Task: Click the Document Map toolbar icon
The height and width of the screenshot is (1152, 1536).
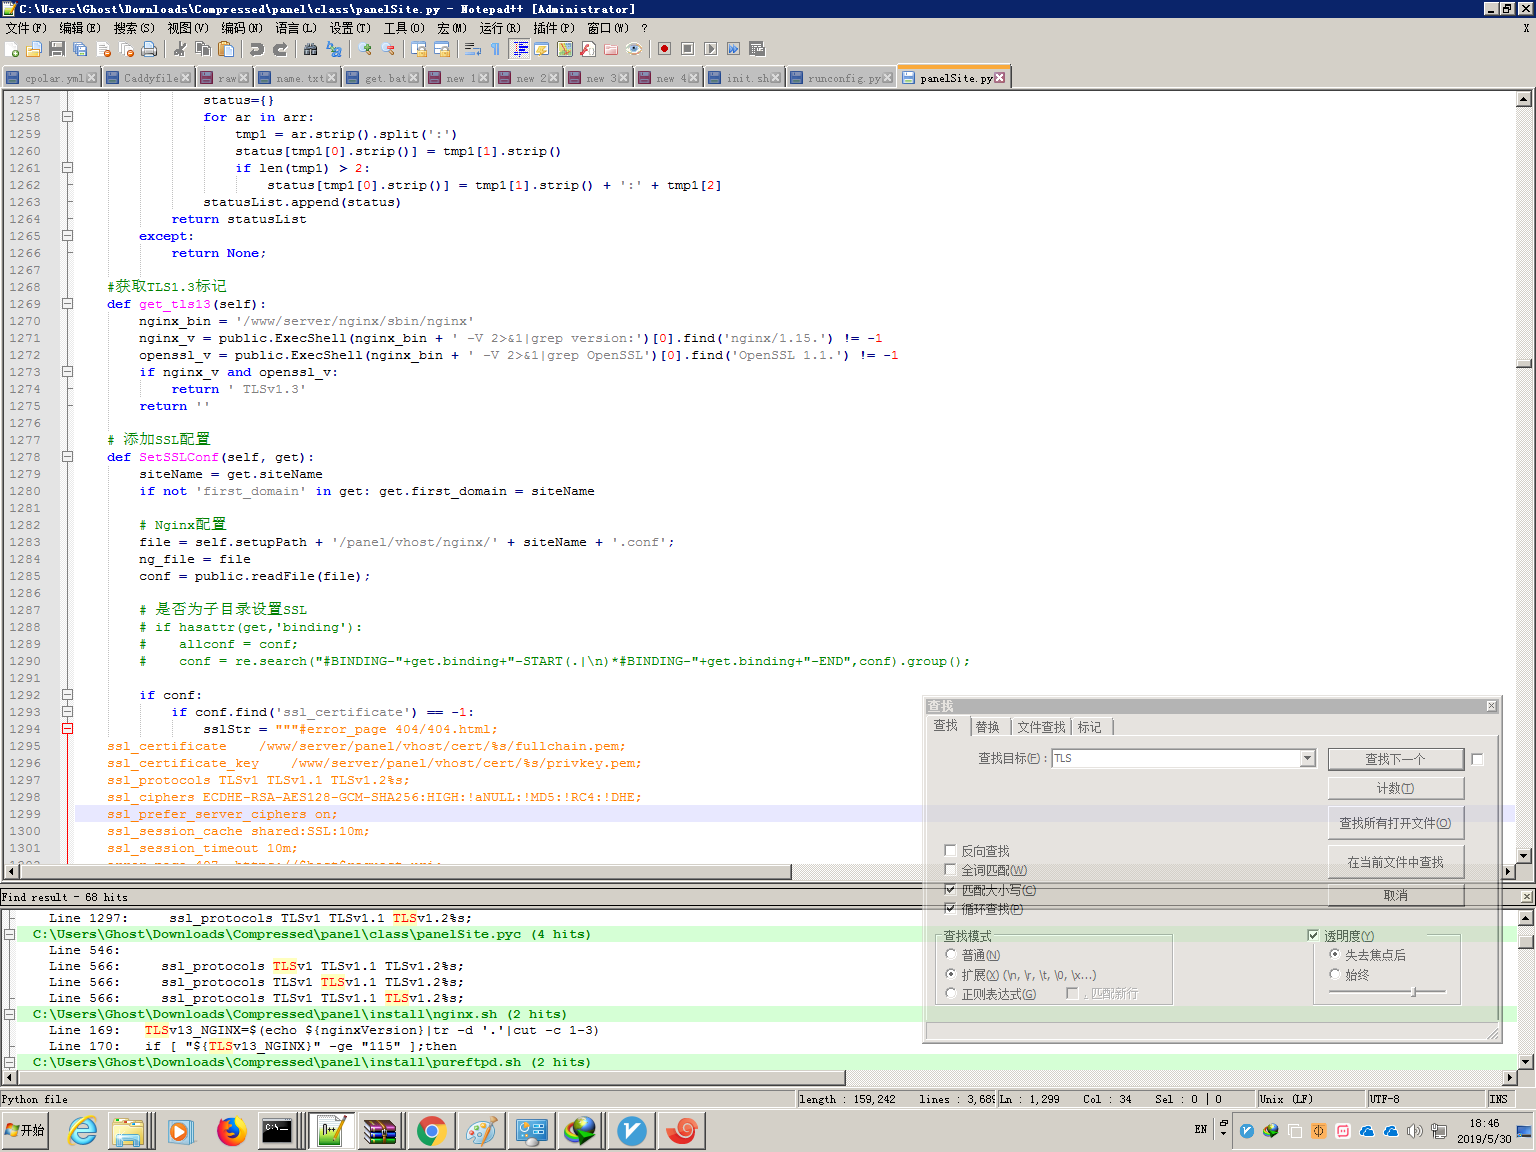Action: coord(565,49)
